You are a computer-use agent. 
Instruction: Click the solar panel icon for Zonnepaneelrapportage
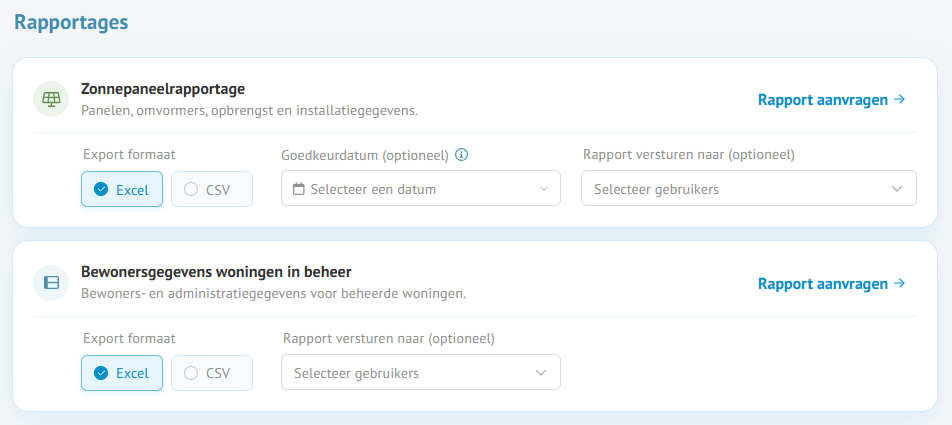click(51, 99)
